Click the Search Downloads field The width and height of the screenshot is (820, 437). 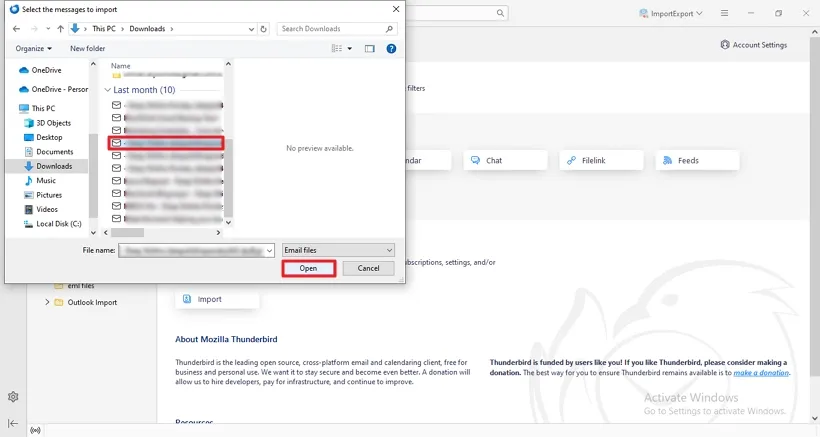coord(337,29)
